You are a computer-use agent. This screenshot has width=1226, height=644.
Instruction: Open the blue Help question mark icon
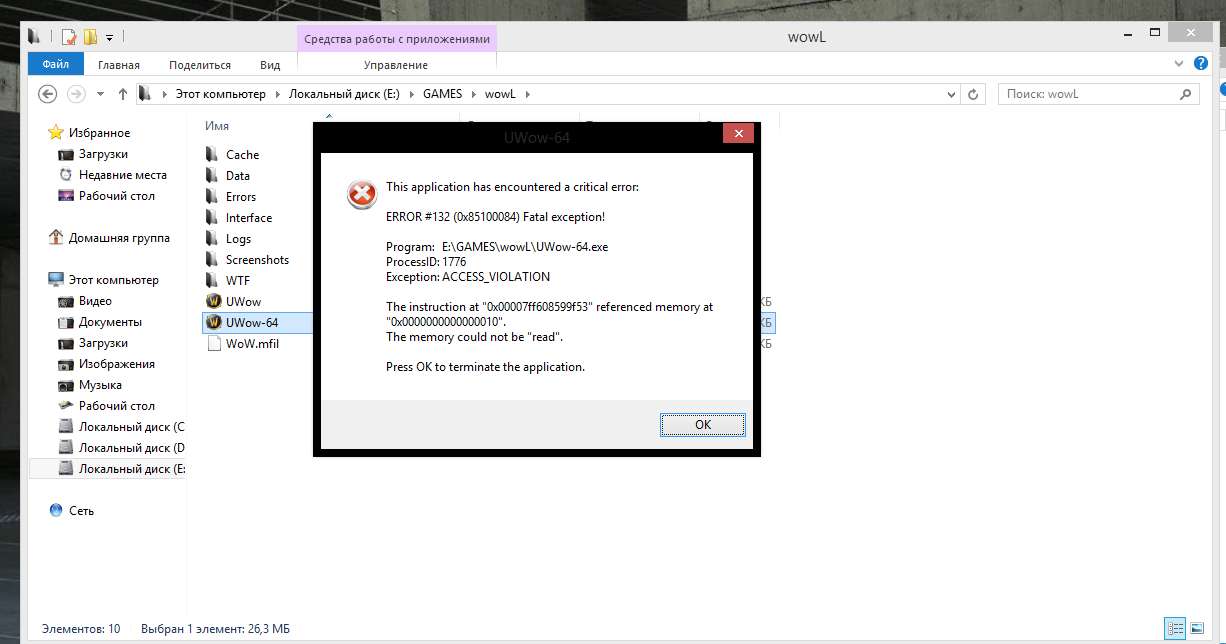point(1202,64)
